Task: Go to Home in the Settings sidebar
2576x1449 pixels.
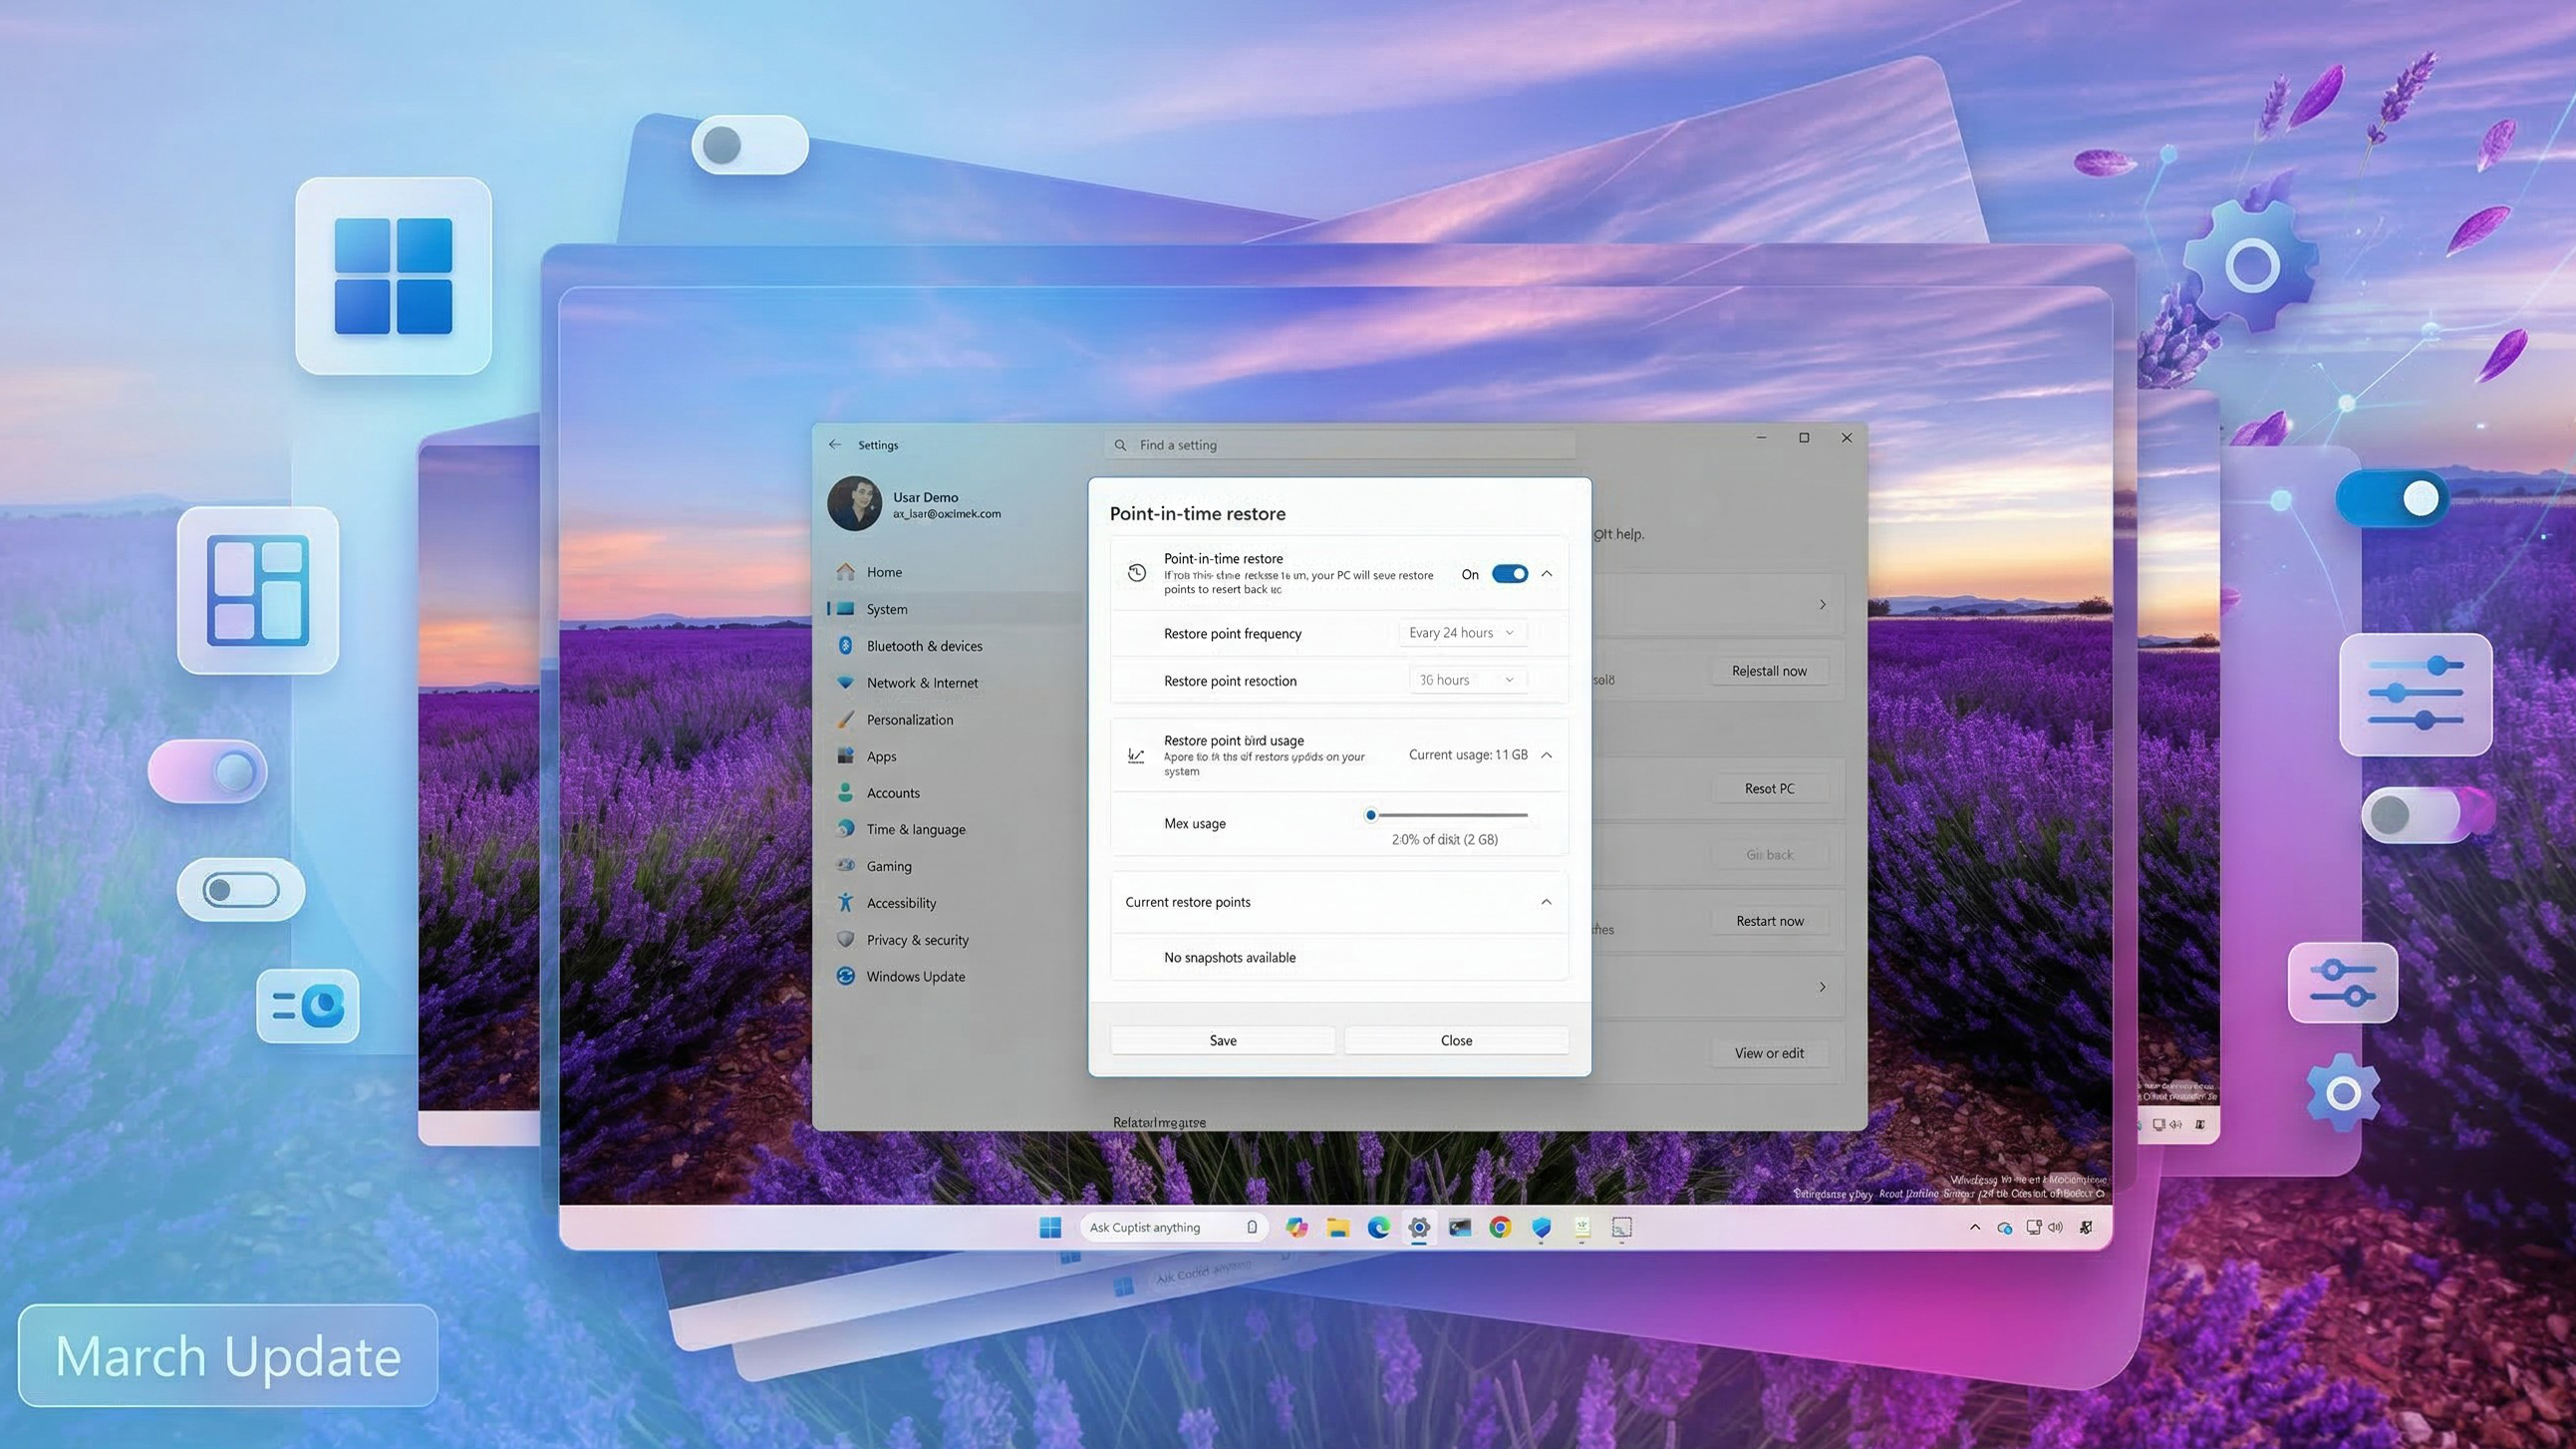Action: 883,571
